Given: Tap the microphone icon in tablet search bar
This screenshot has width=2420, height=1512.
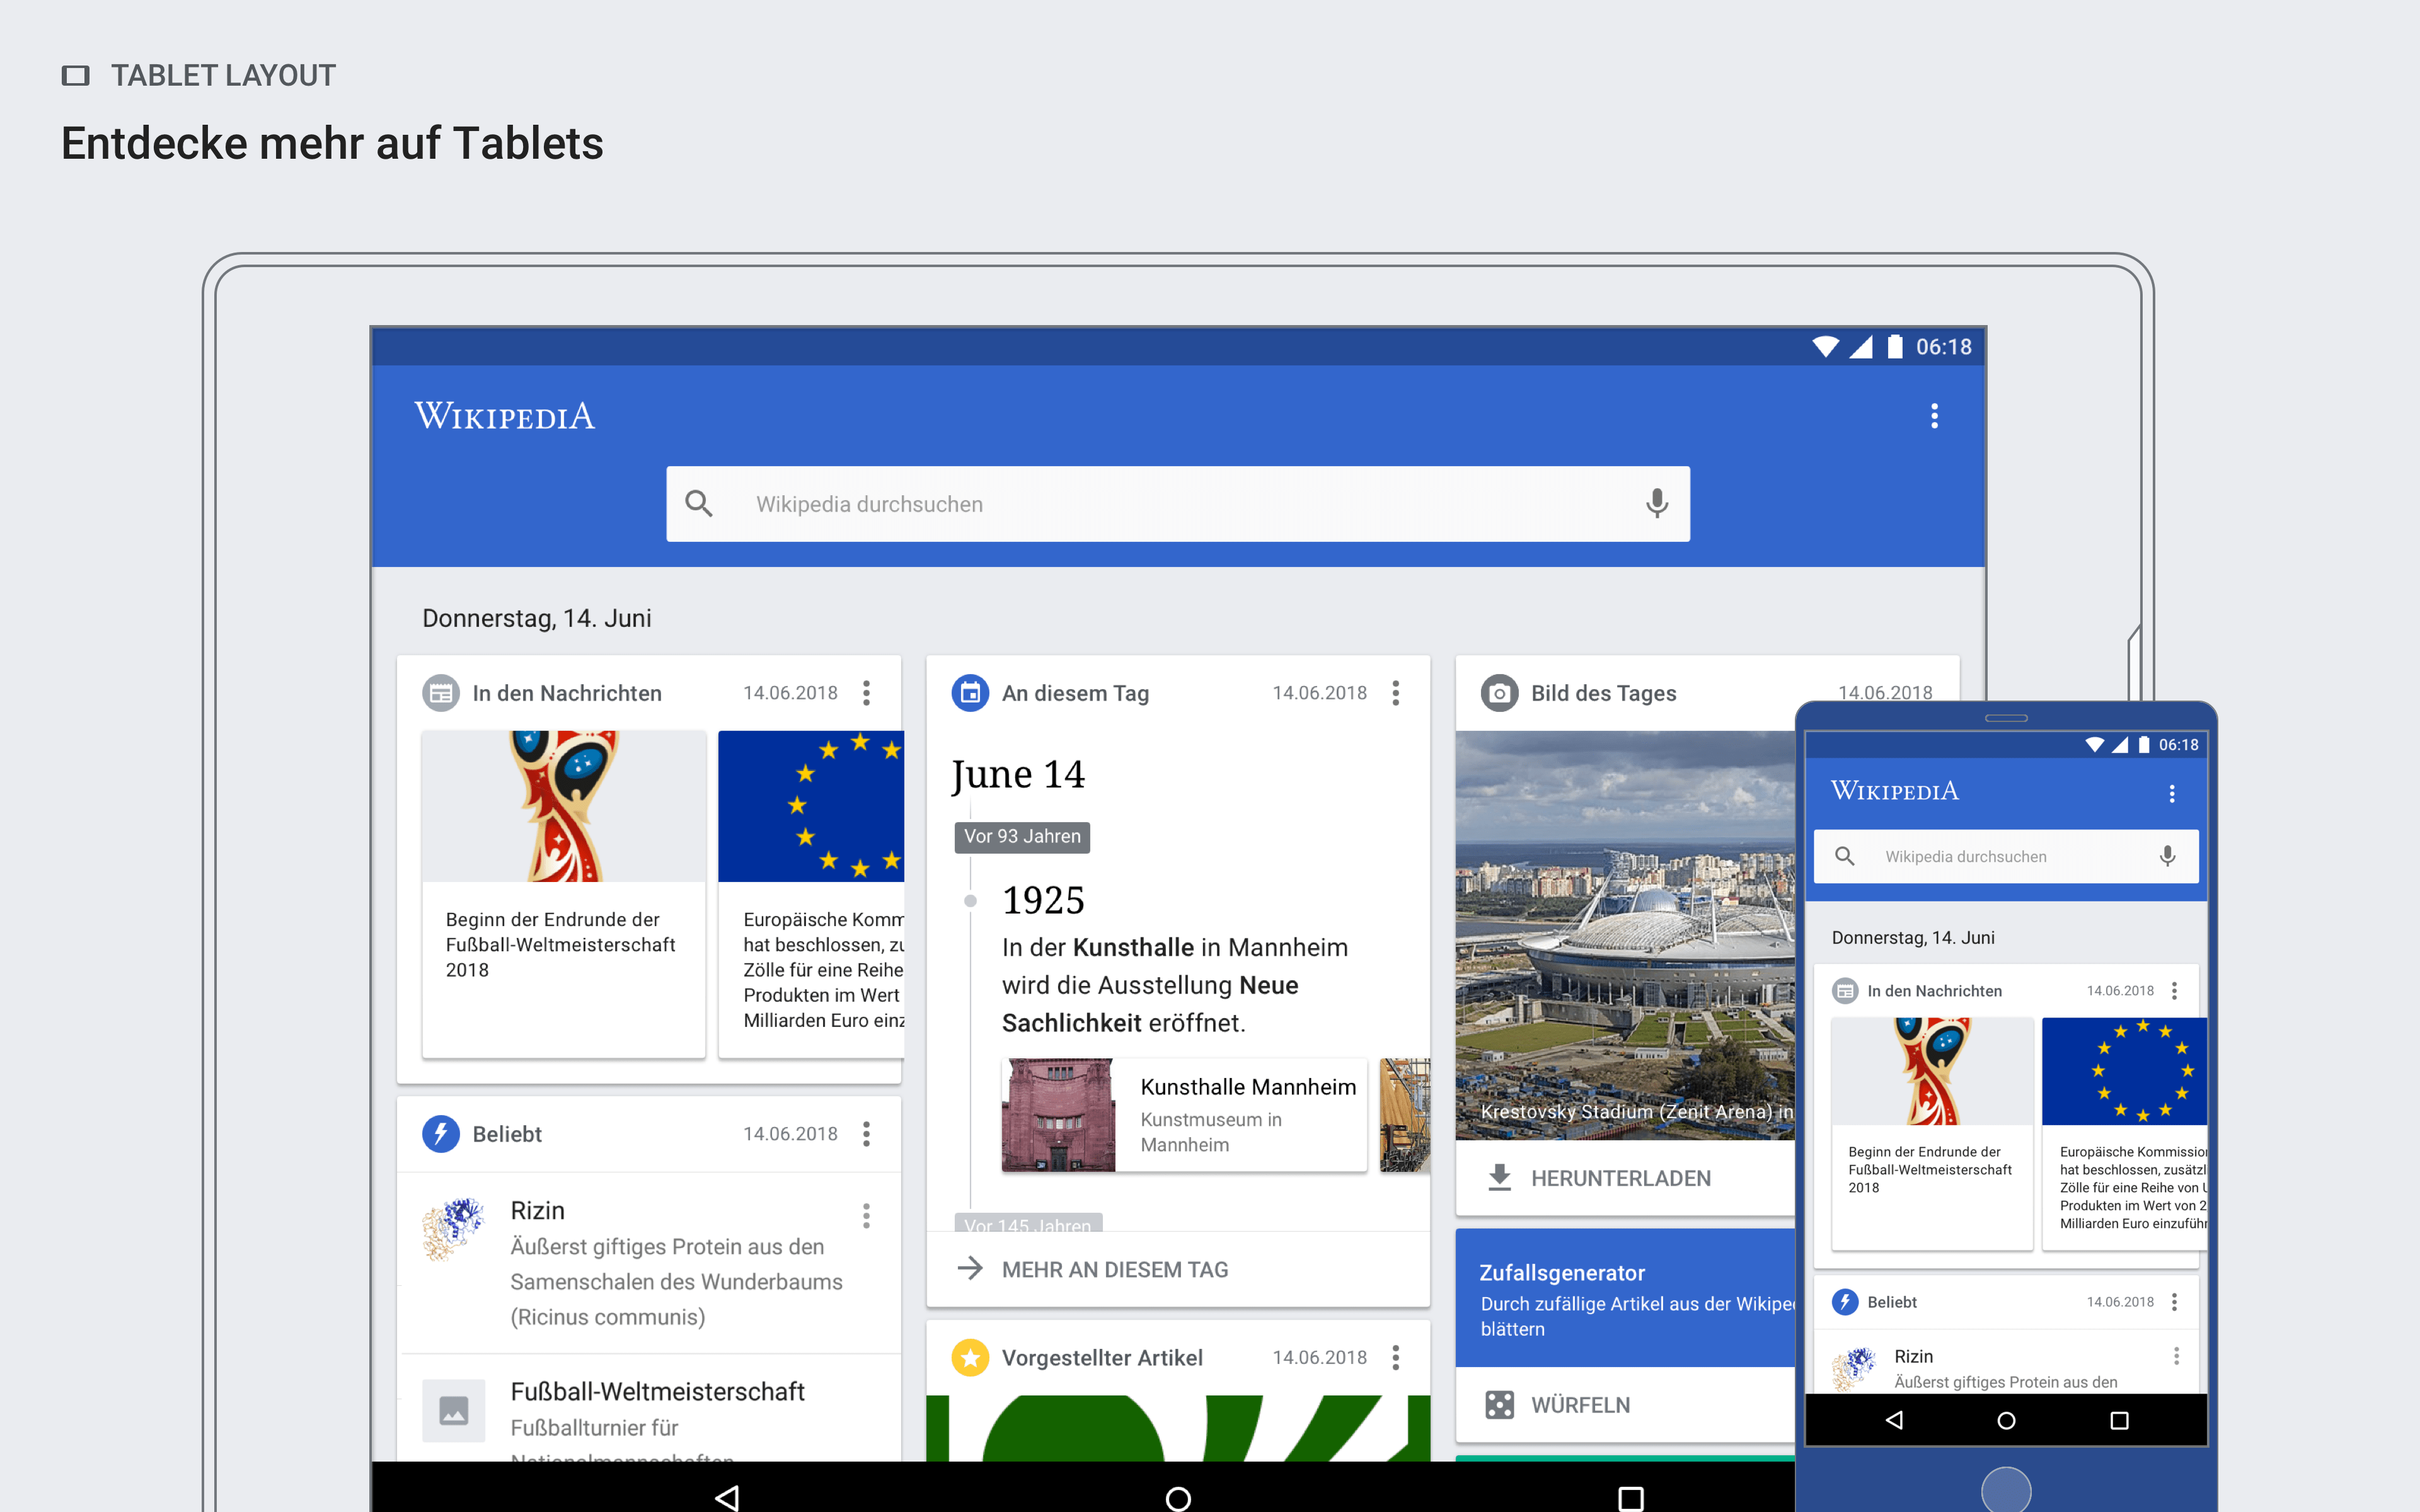Looking at the screenshot, I should 1657,504.
